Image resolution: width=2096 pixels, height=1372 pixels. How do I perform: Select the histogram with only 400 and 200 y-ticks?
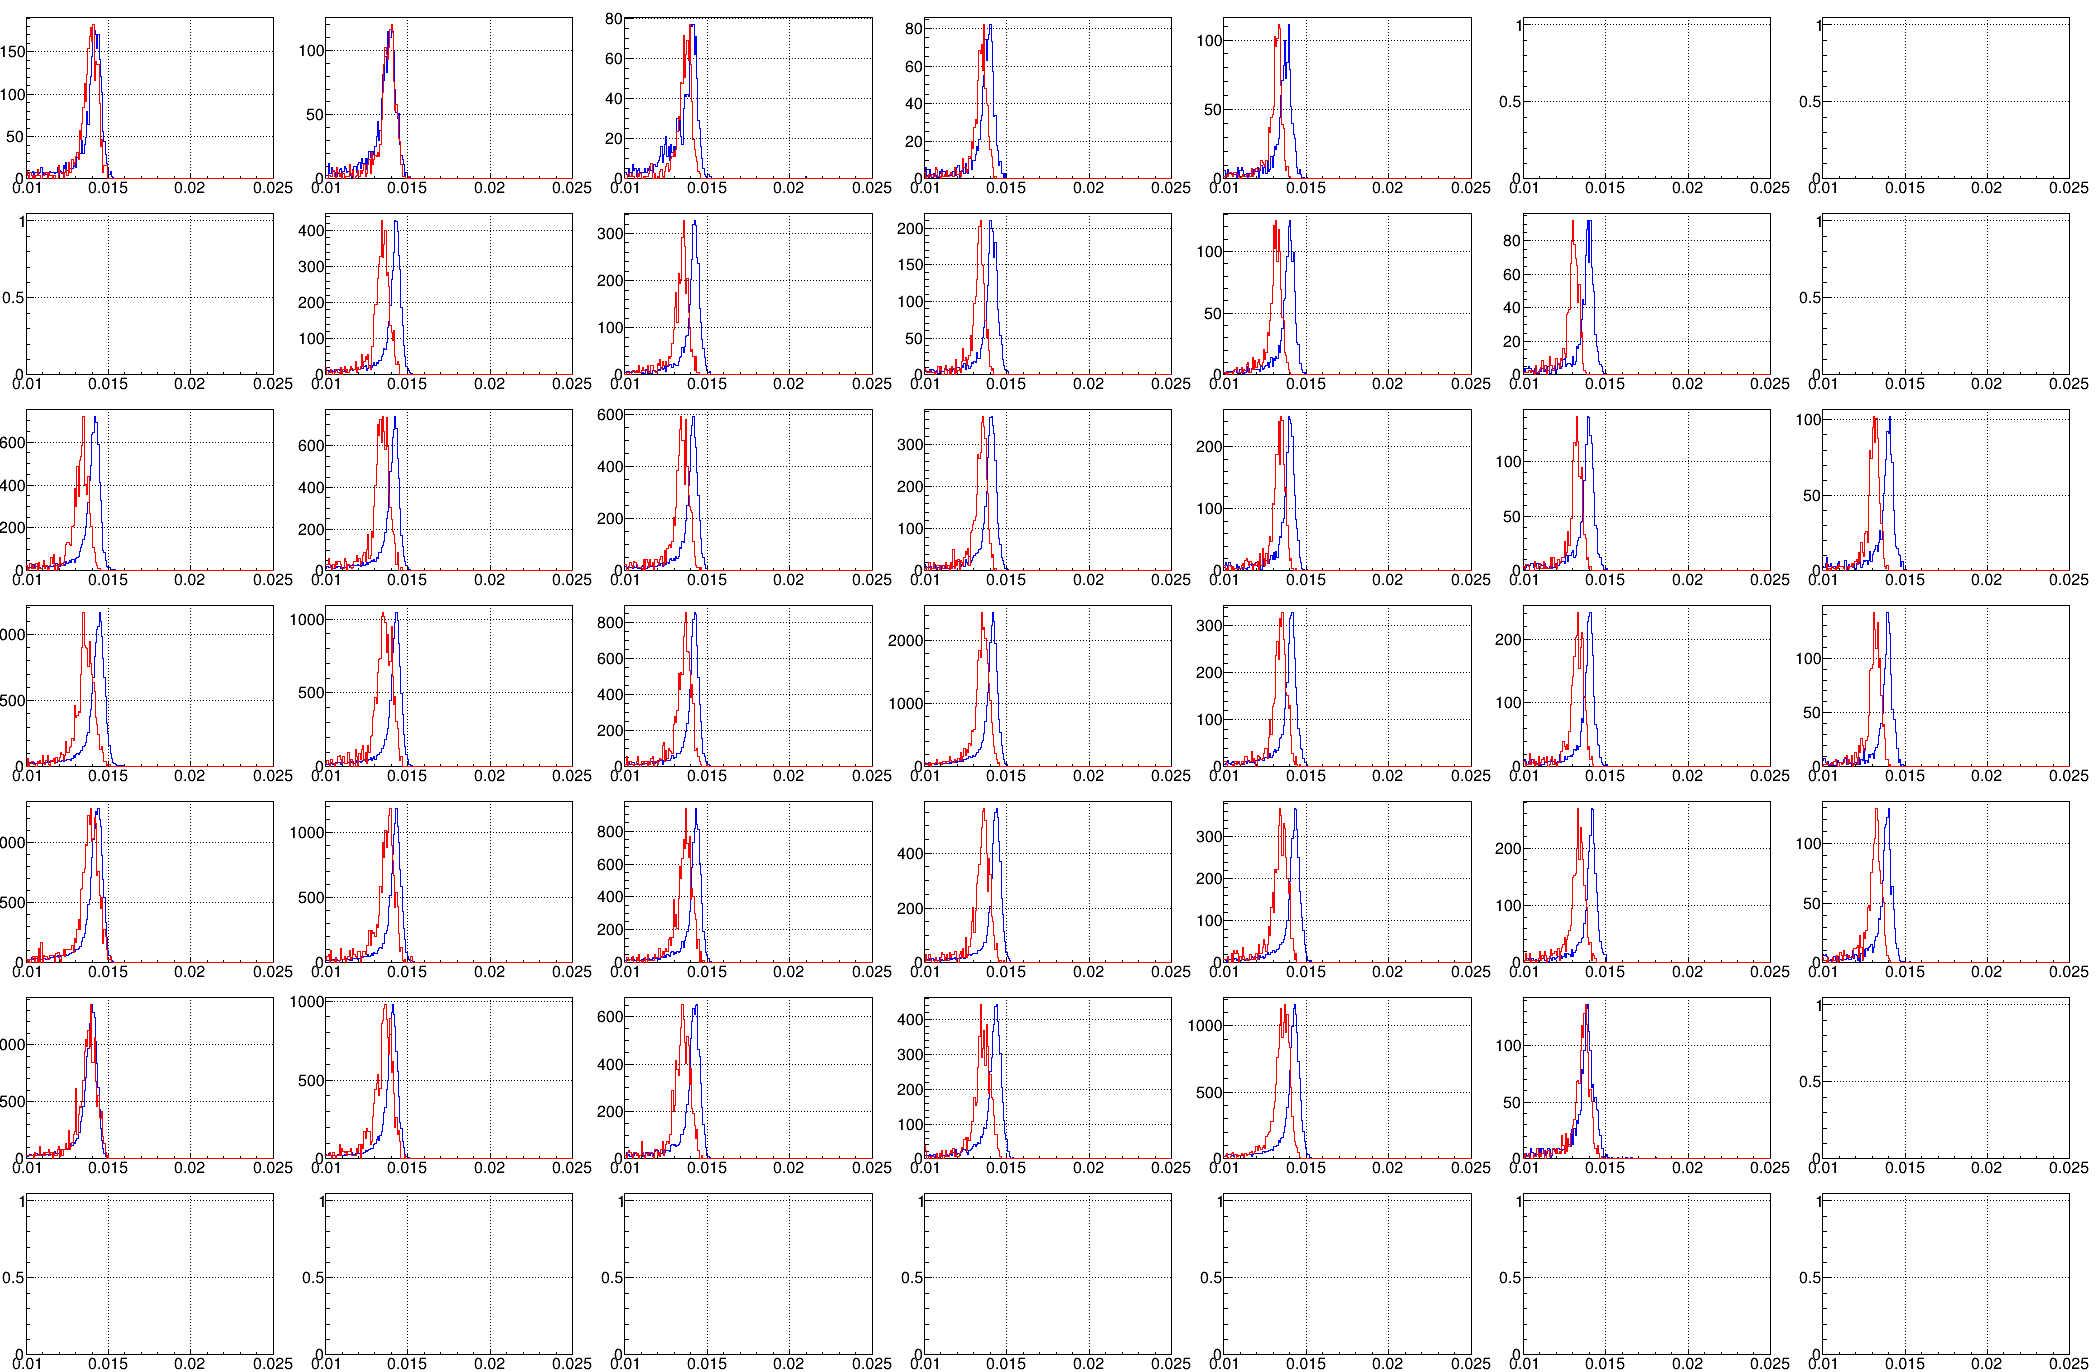click(x=1047, y=882)
